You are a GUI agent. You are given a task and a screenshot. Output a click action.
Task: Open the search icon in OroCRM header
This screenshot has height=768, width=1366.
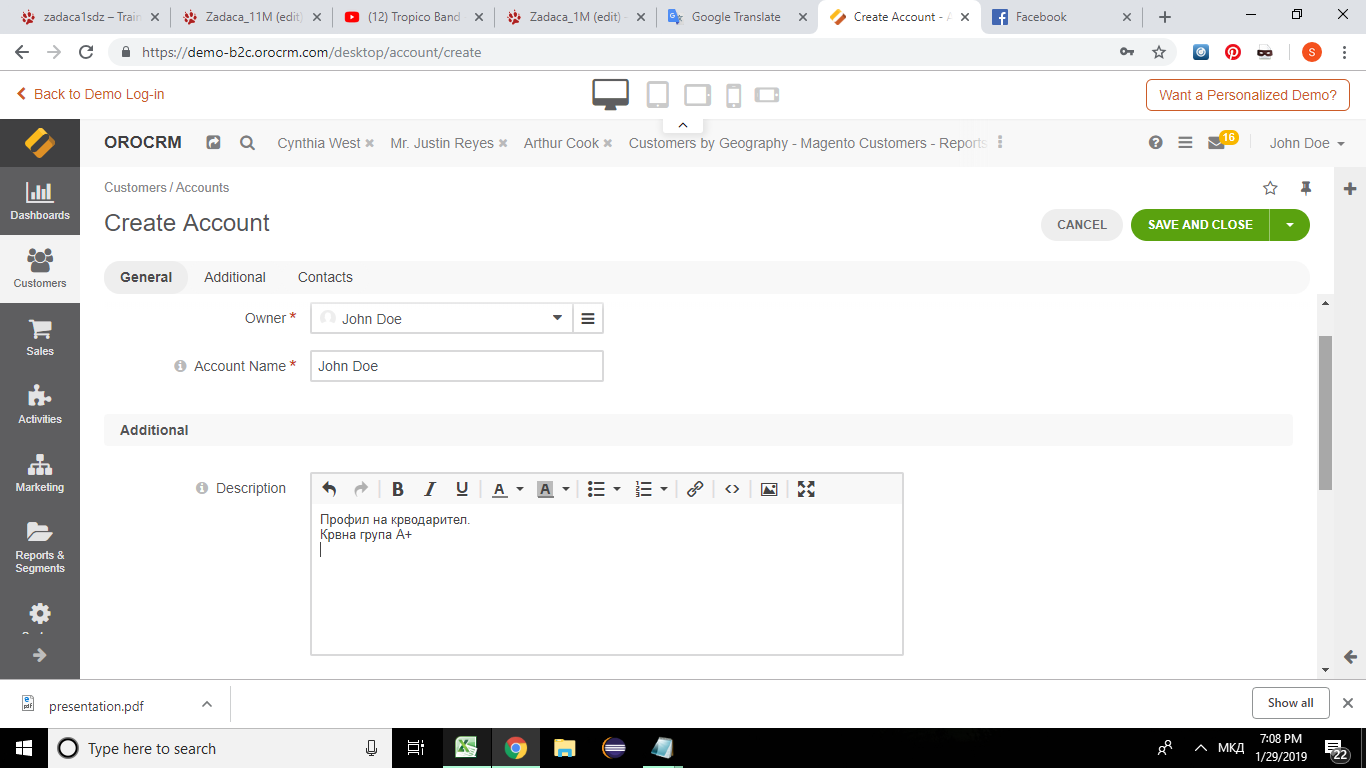247,143
